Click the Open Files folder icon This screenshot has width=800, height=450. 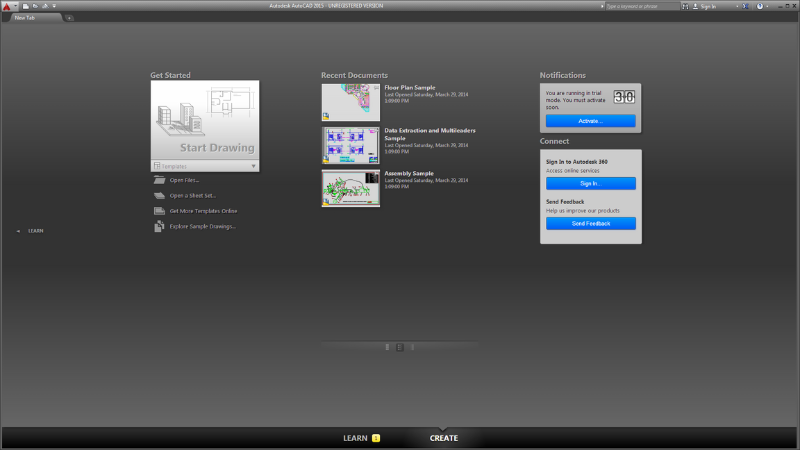pyautogui.click(x=160, y=180)
